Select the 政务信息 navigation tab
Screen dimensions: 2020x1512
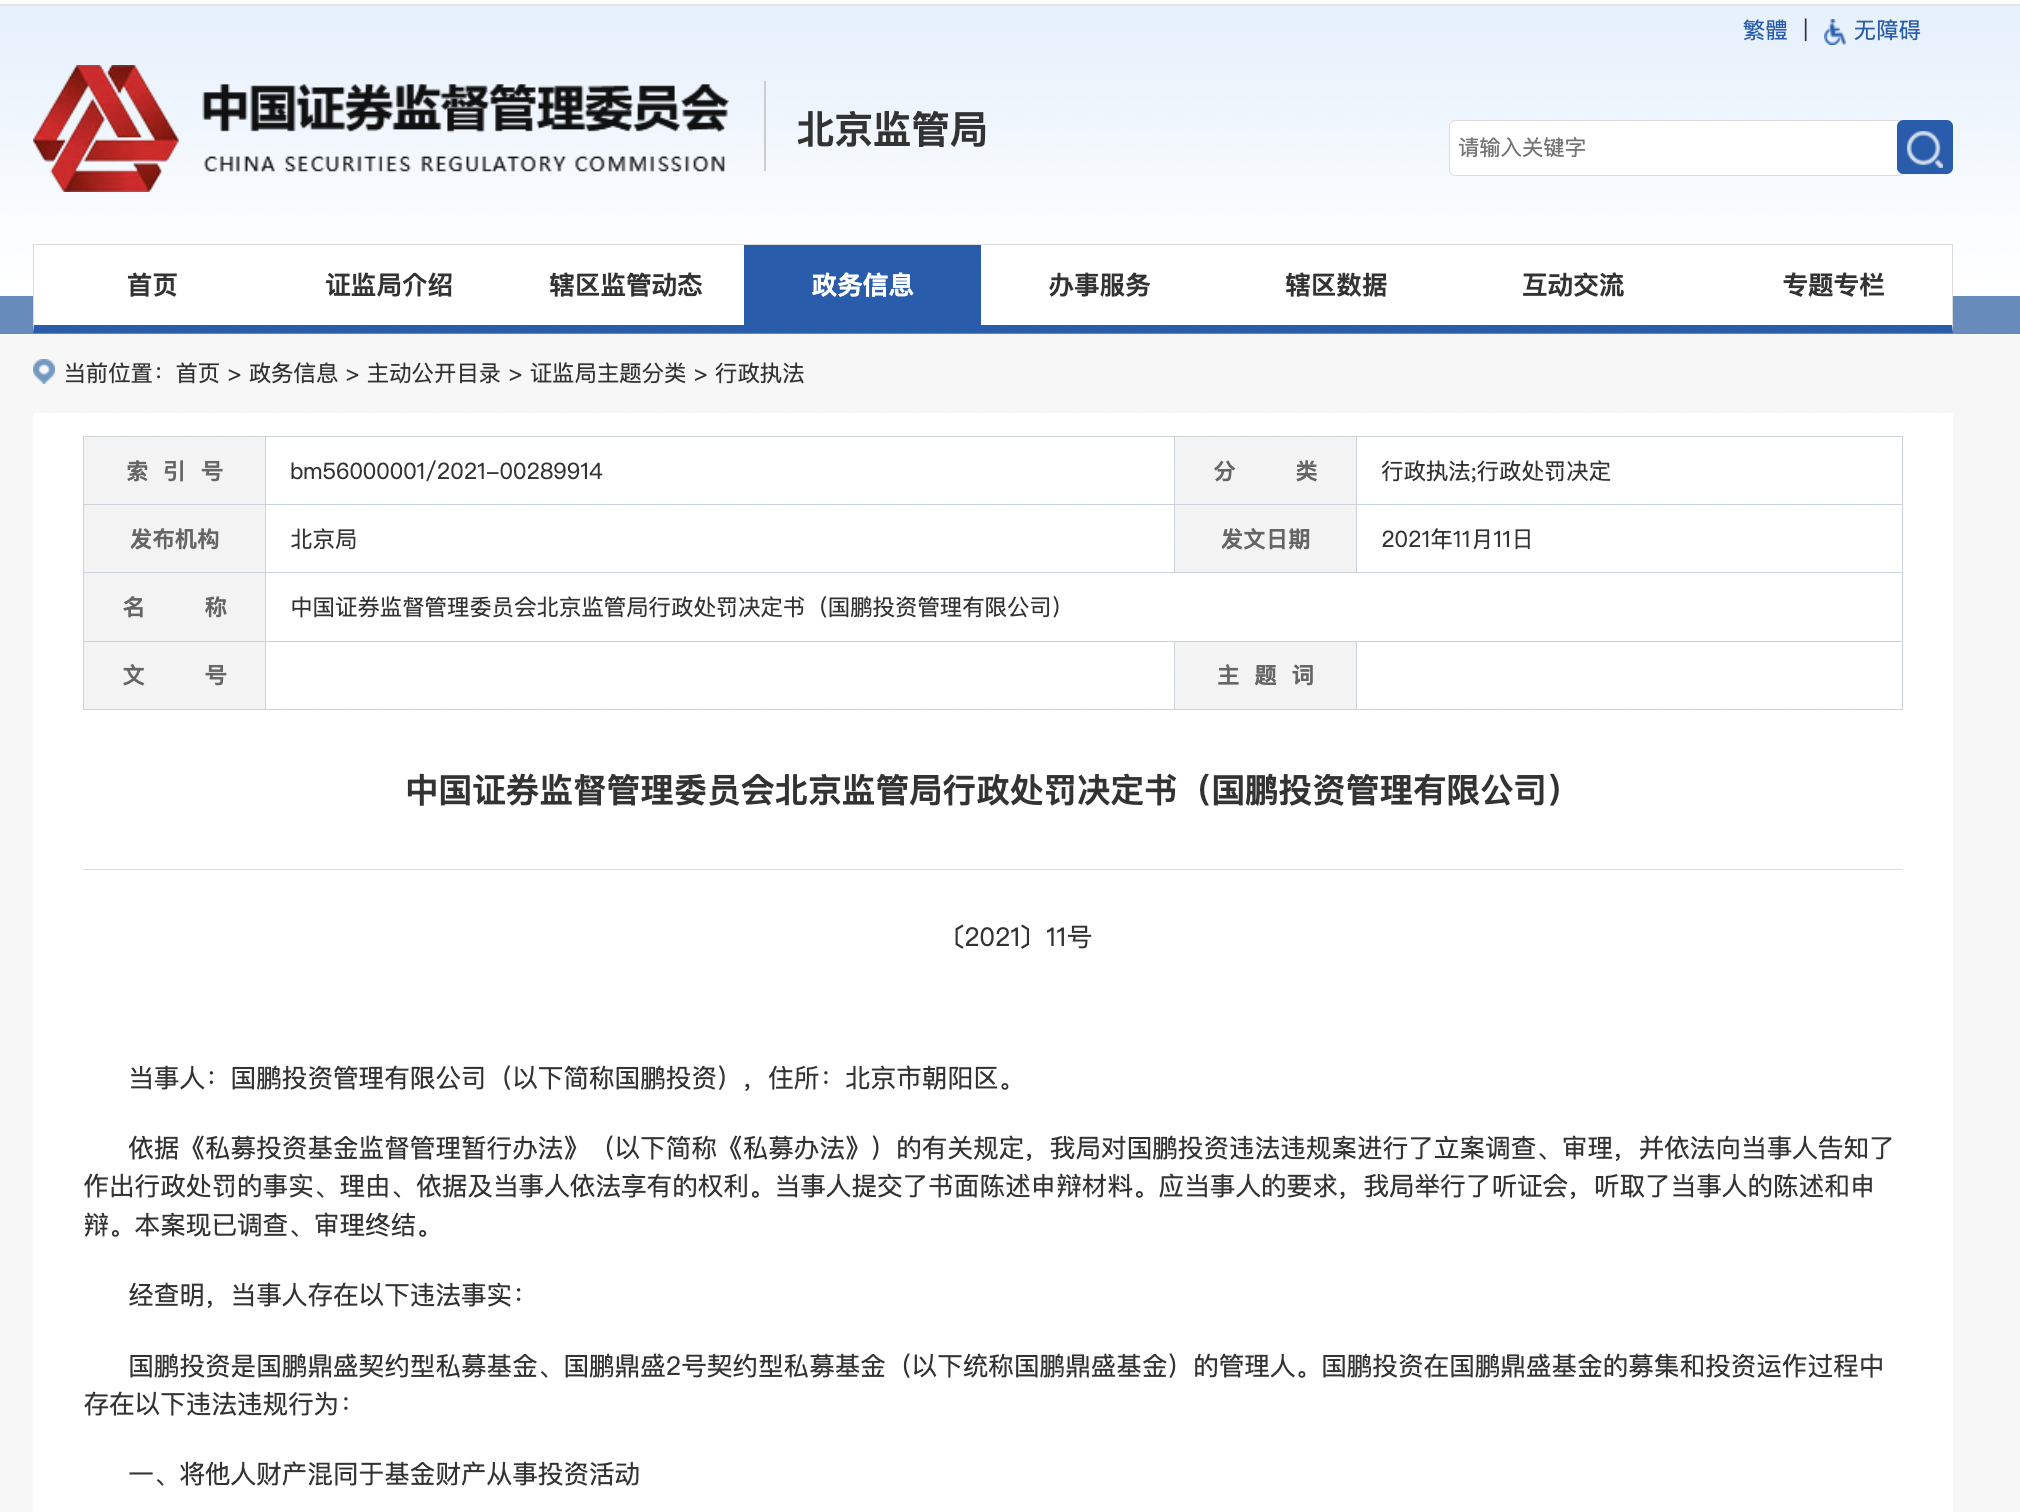click(x=862, y=285)
